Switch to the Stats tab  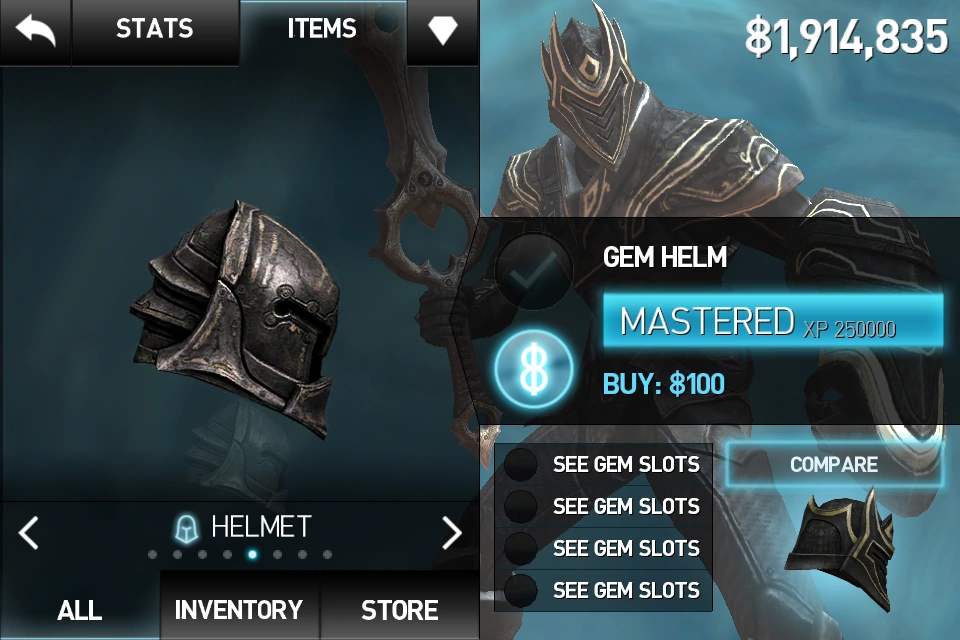[x=155, y=29]
